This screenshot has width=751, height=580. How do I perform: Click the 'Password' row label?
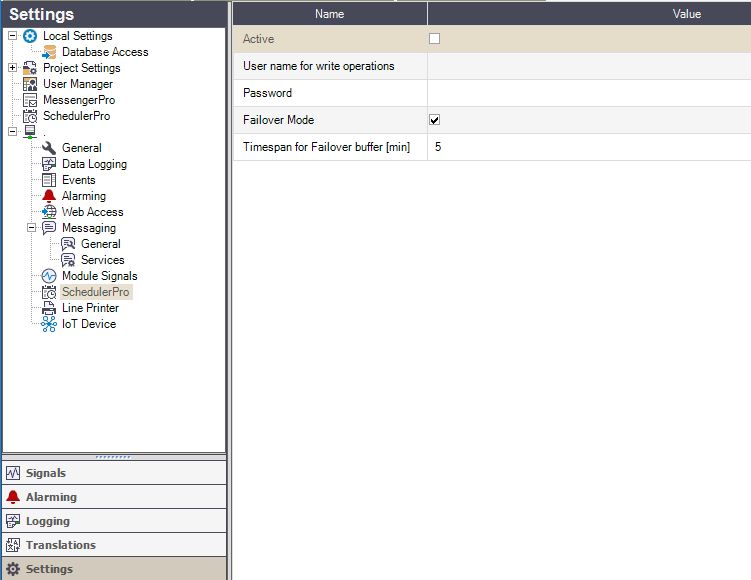coord(267,93)
